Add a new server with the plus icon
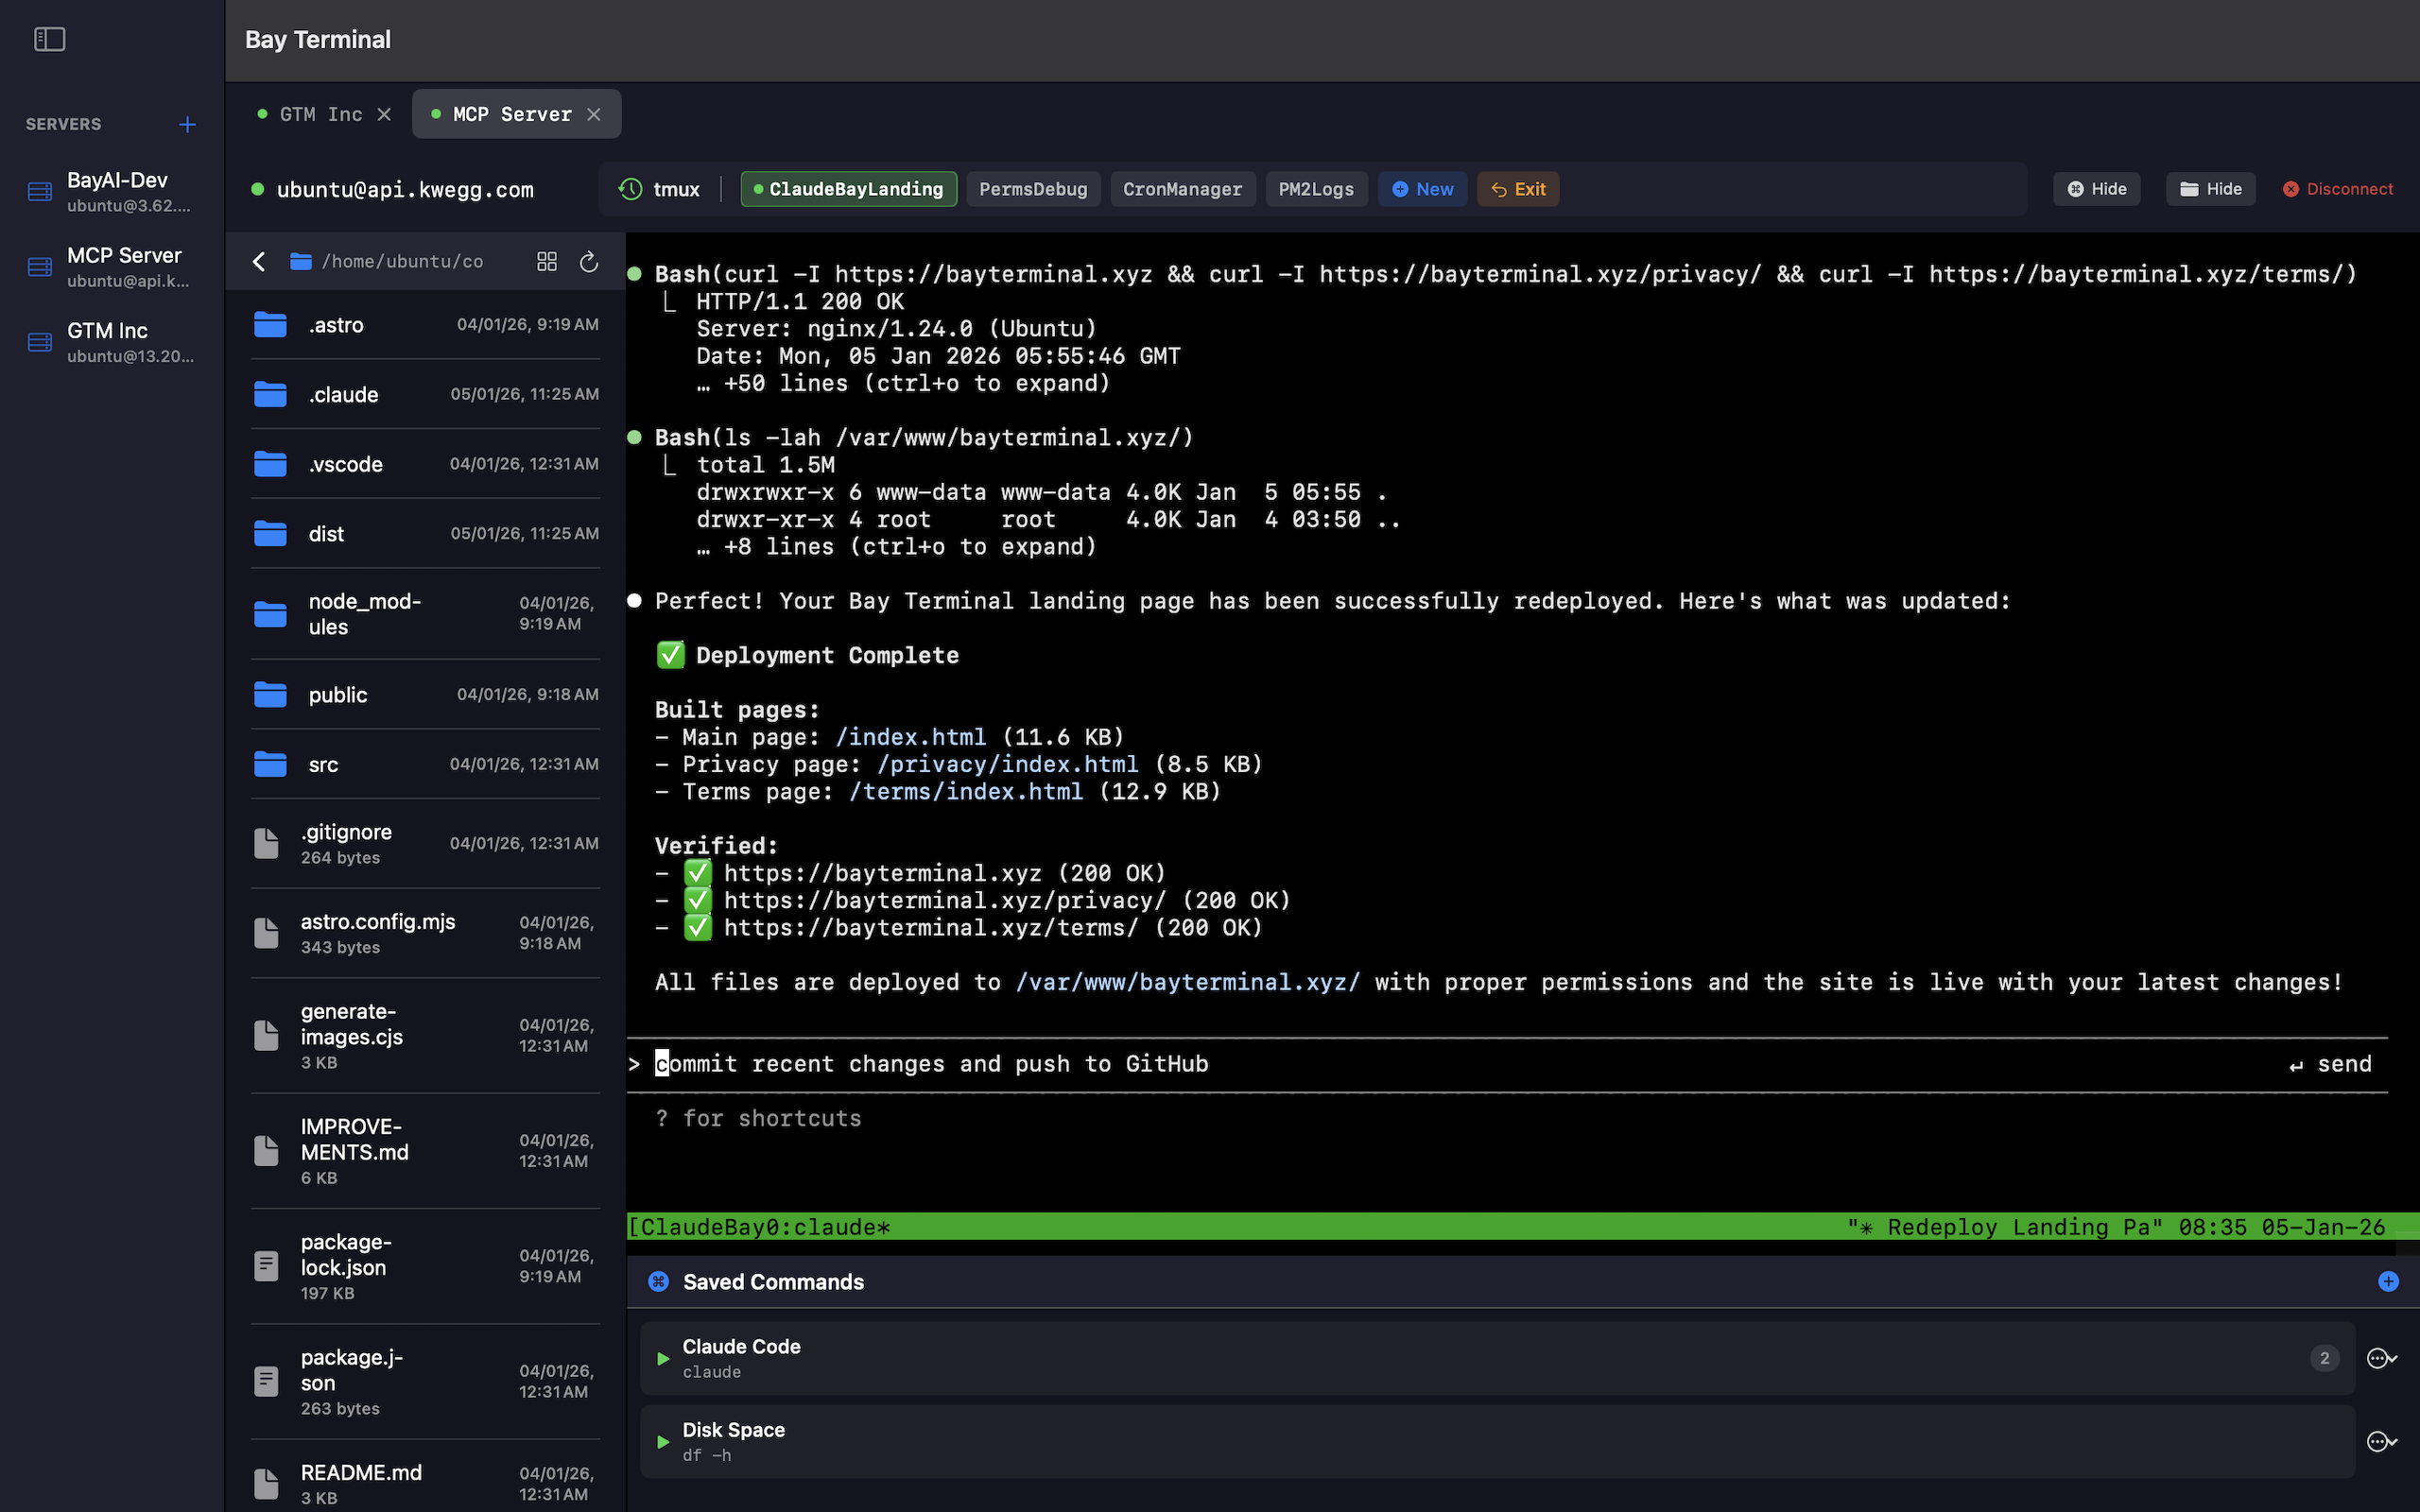The image size is (2420, 1512). point(188,124)
